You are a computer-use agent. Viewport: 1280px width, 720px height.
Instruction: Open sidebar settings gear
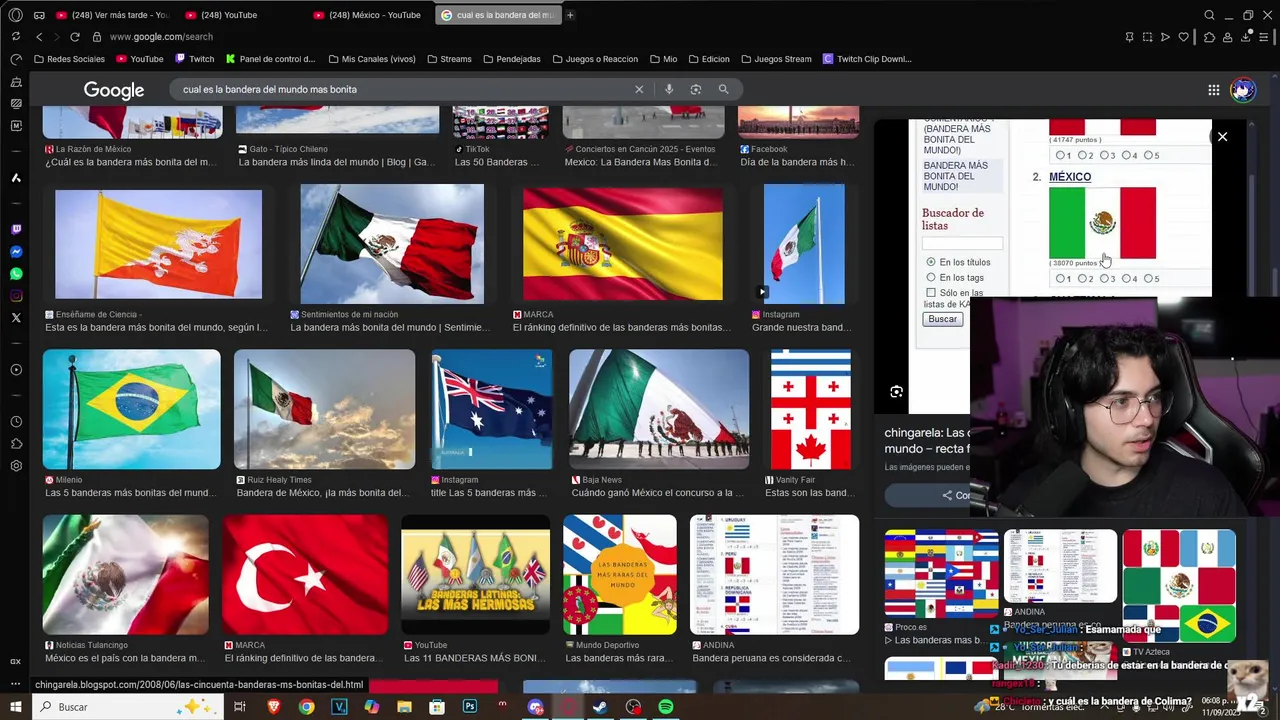[16, 466]
